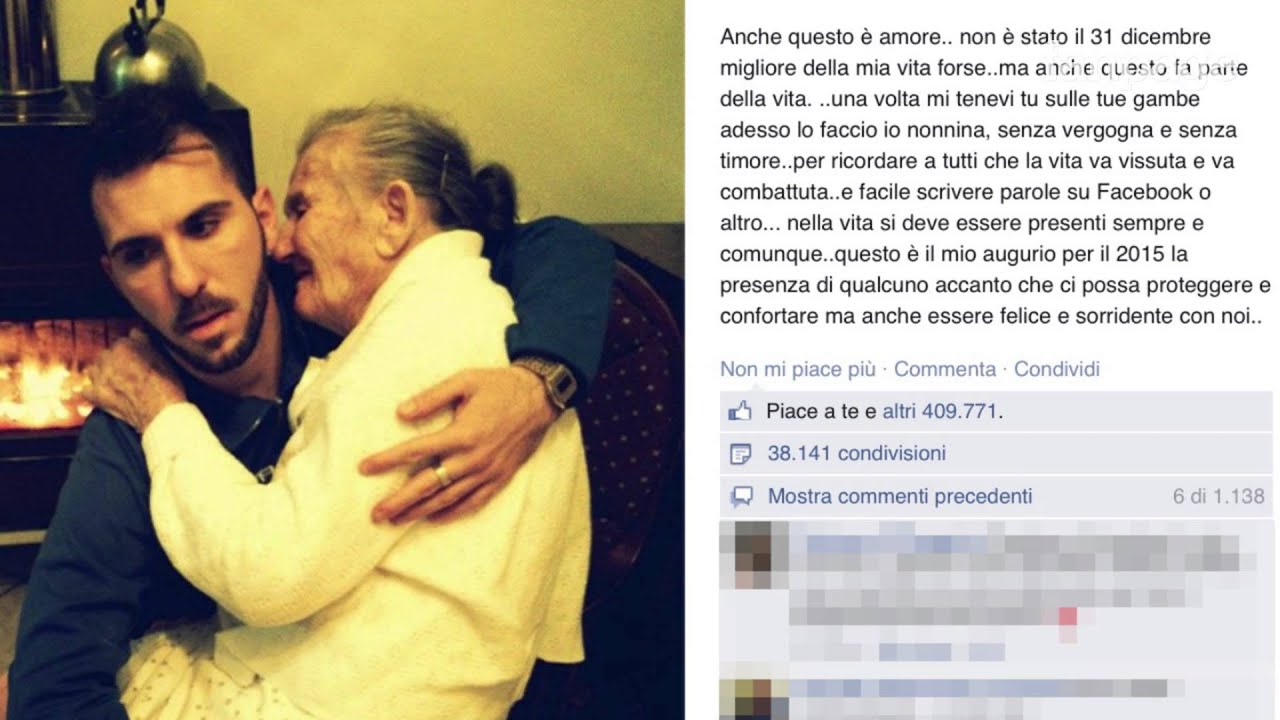Screen dimensions: 1280x720
Task: Open the 38.141 condivisioni link
Action: [857, 453]
